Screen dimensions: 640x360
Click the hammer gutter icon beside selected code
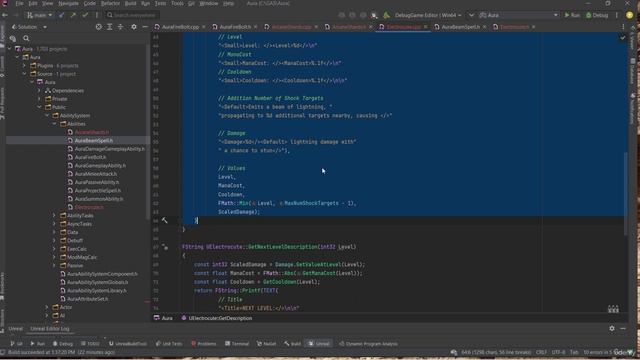click(164, 220)
